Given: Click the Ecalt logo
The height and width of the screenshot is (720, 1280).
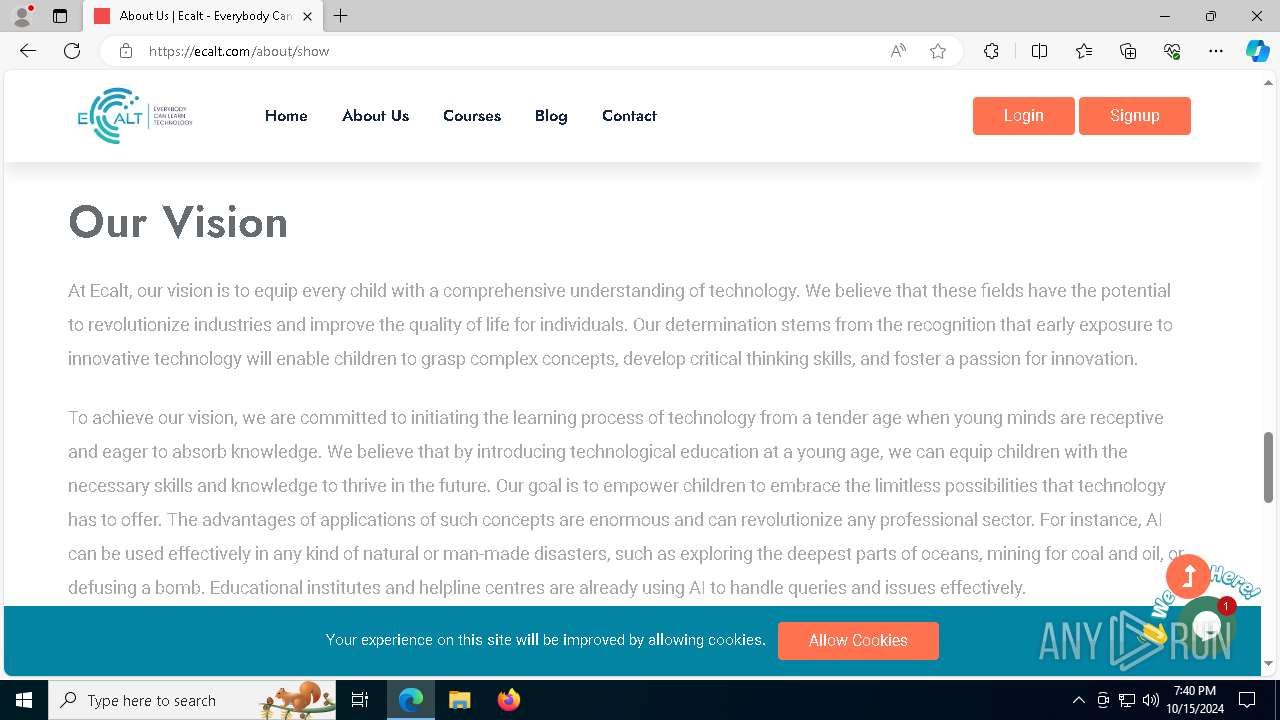Looking at the screenshot, I should (135, 116).
